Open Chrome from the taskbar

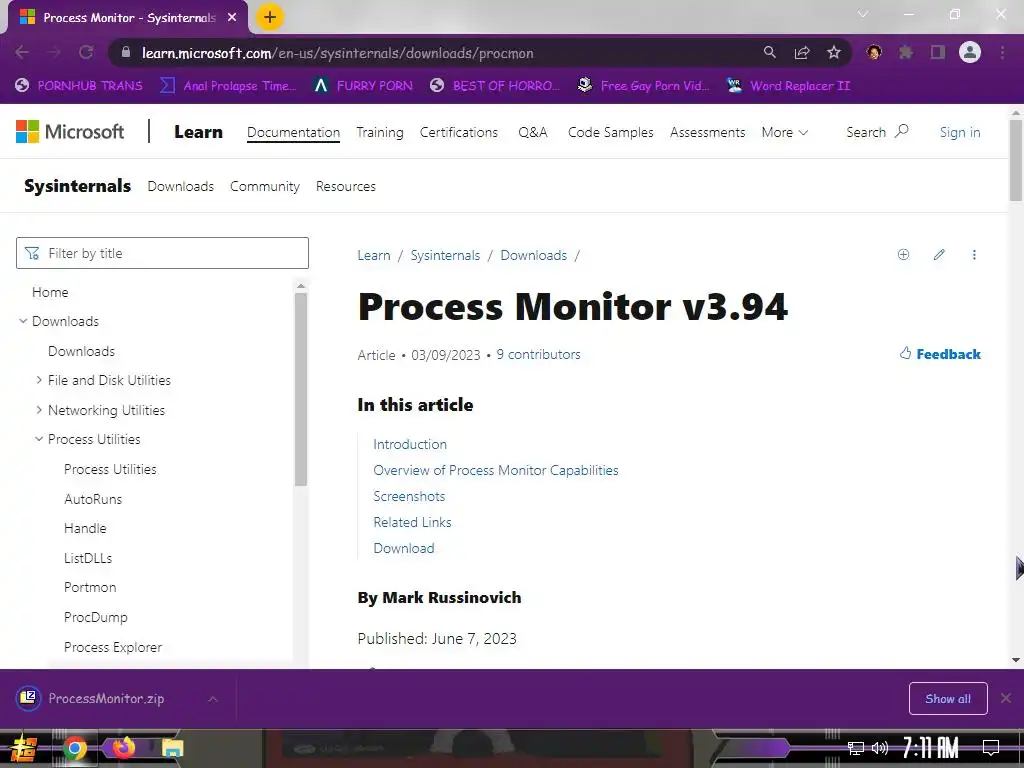[x=74, y=748]
